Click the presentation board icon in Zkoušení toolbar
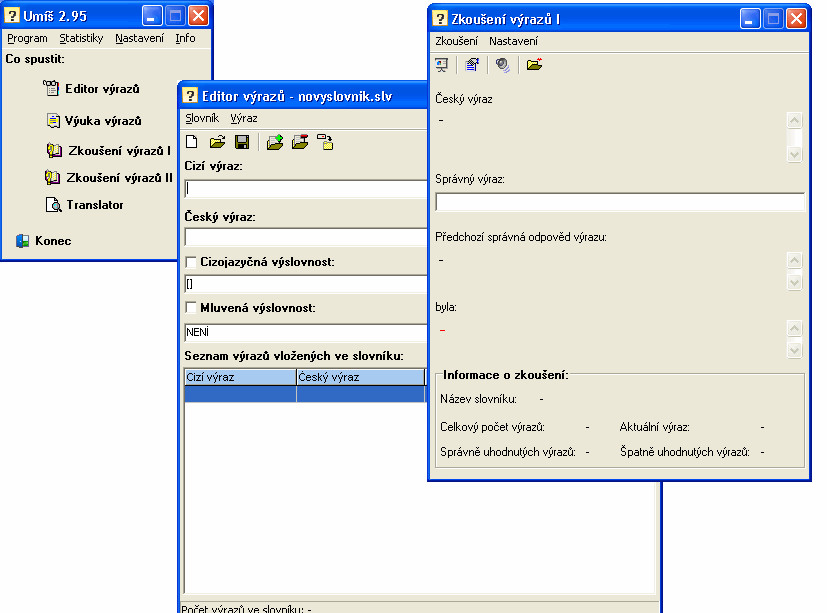Screen dimensions: 827x613 tap(441, 64)
